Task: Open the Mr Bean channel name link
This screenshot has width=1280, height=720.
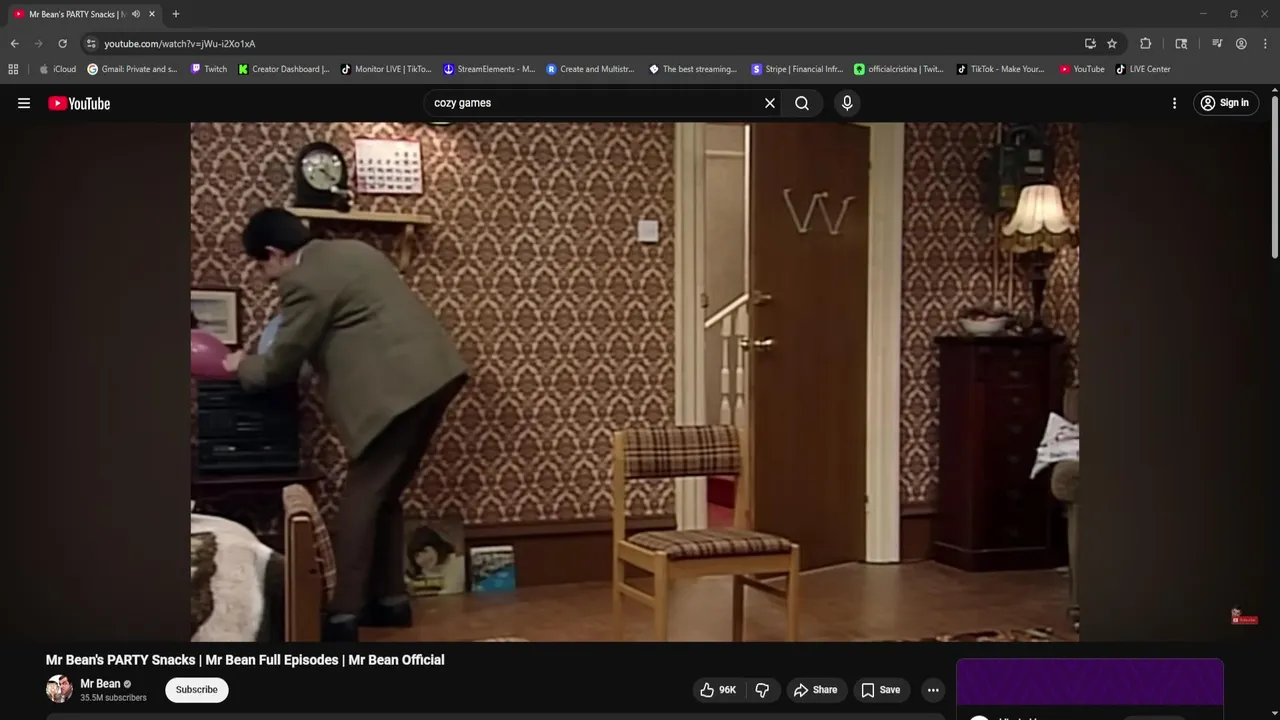Action: pos(100,684)
